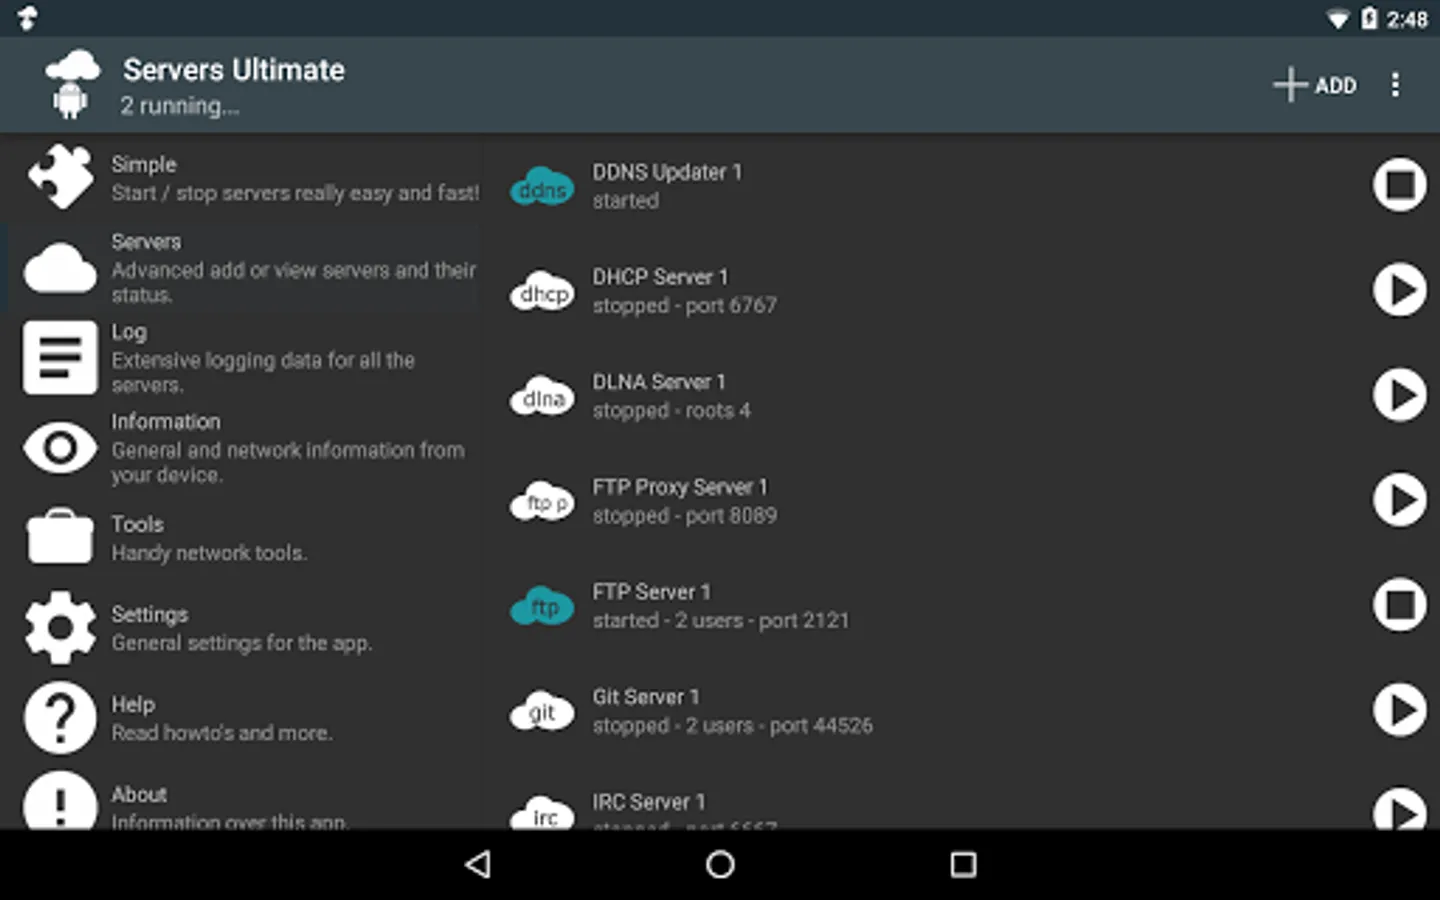Screen dimensions: 1440x900
Task: Open the Simple menu entry text
Action: point(144,164)
